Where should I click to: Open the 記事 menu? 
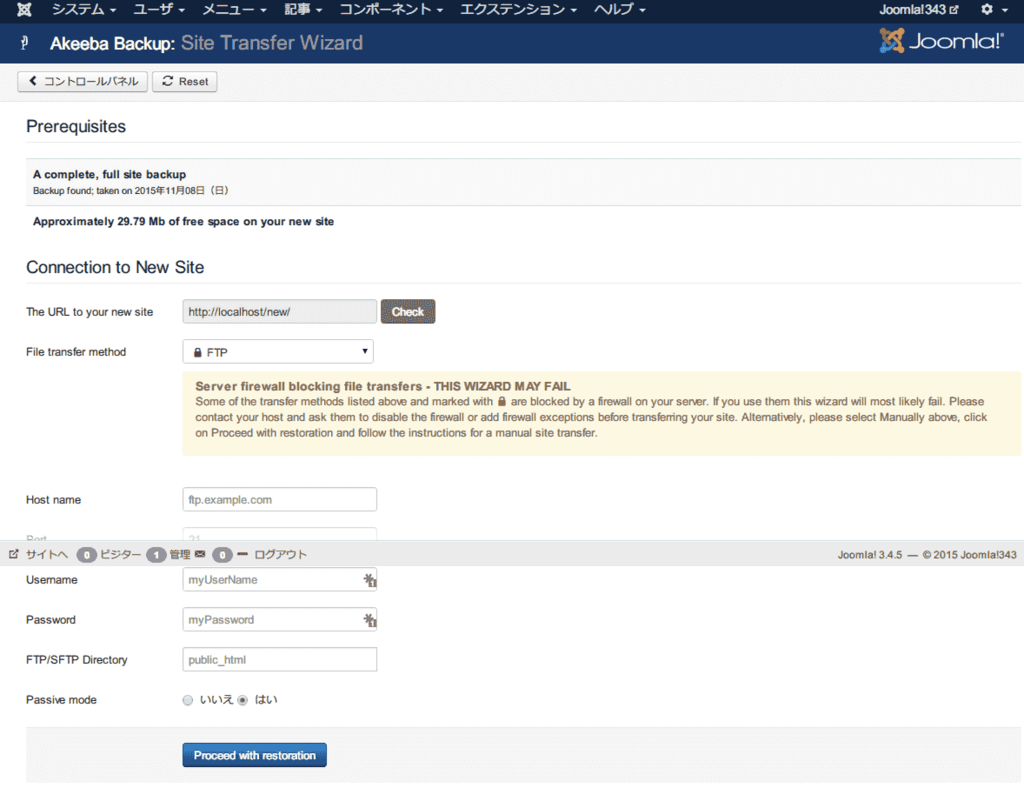pyautogui.click(x=304, y=9)
